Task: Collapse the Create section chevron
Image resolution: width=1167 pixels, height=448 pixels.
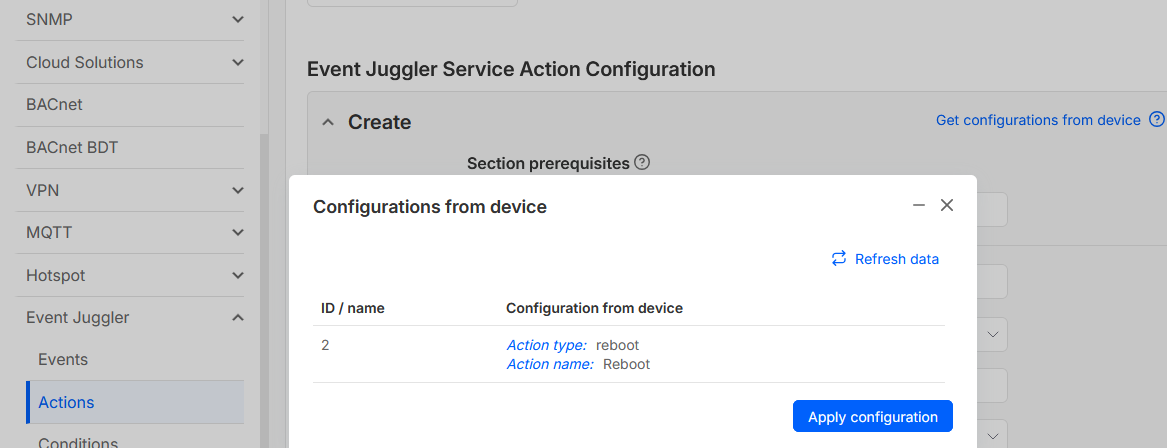Action: point(327,122)
